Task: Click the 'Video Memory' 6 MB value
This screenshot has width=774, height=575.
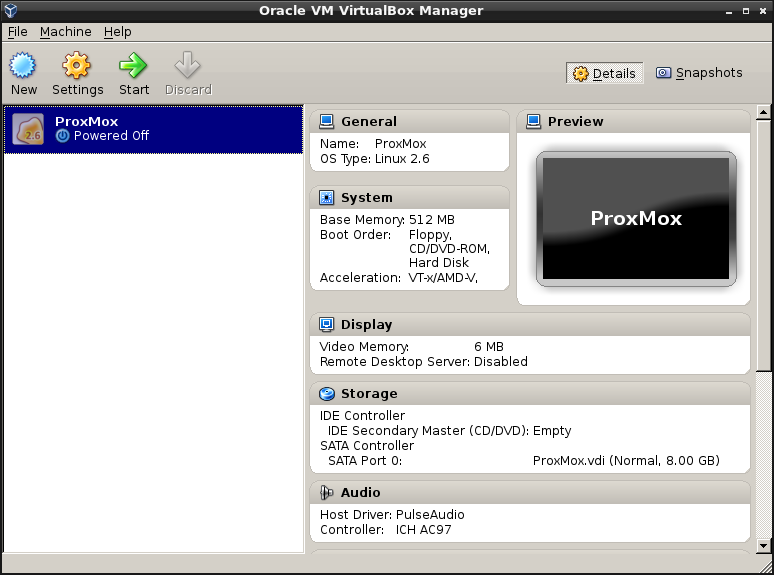Action: tap(489, 346)
